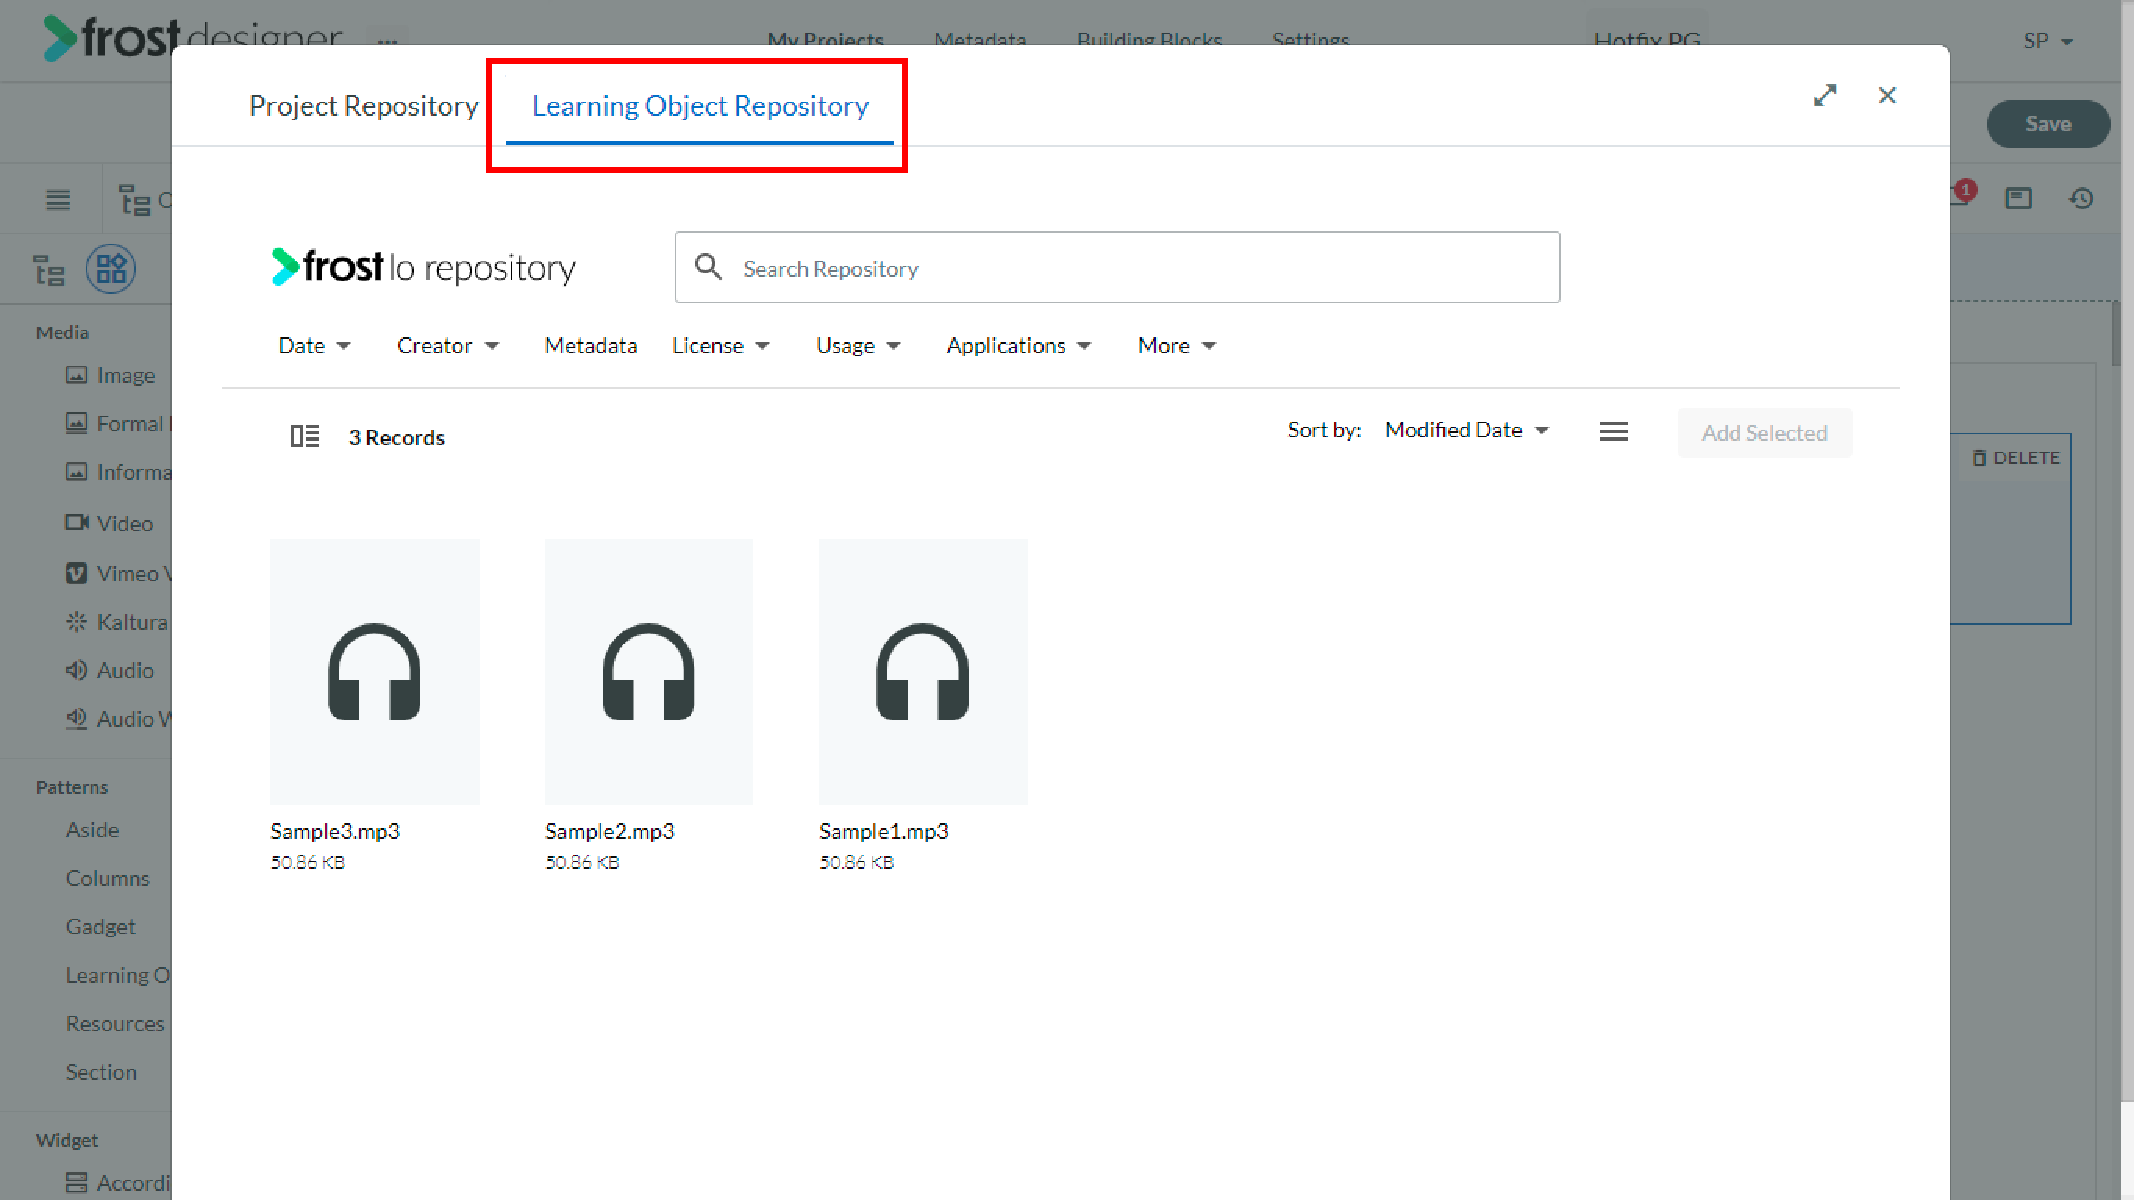Image resolution: width=2135 pixels, height=1201 pixels.
Task: Open the preview window icon
Action: pyautogui.click(x=2018, y=199)
